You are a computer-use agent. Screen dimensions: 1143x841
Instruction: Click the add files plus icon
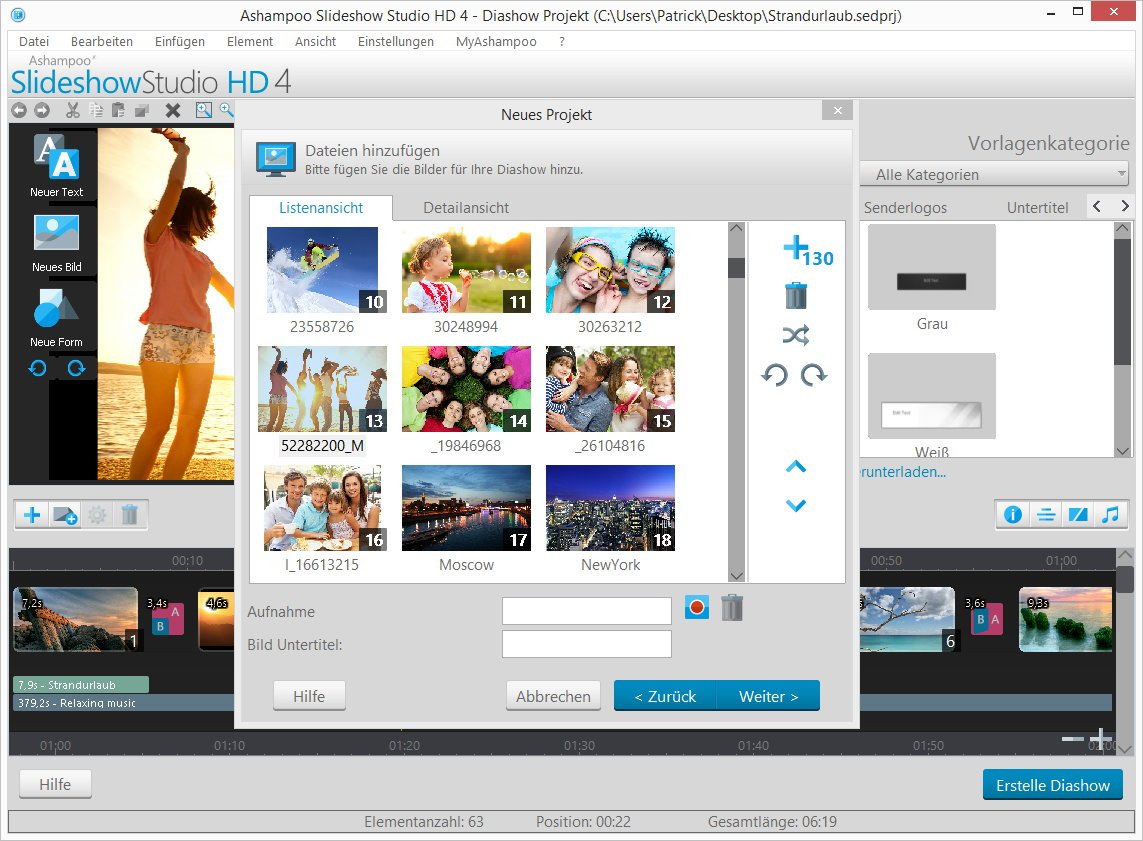[797, 250]
